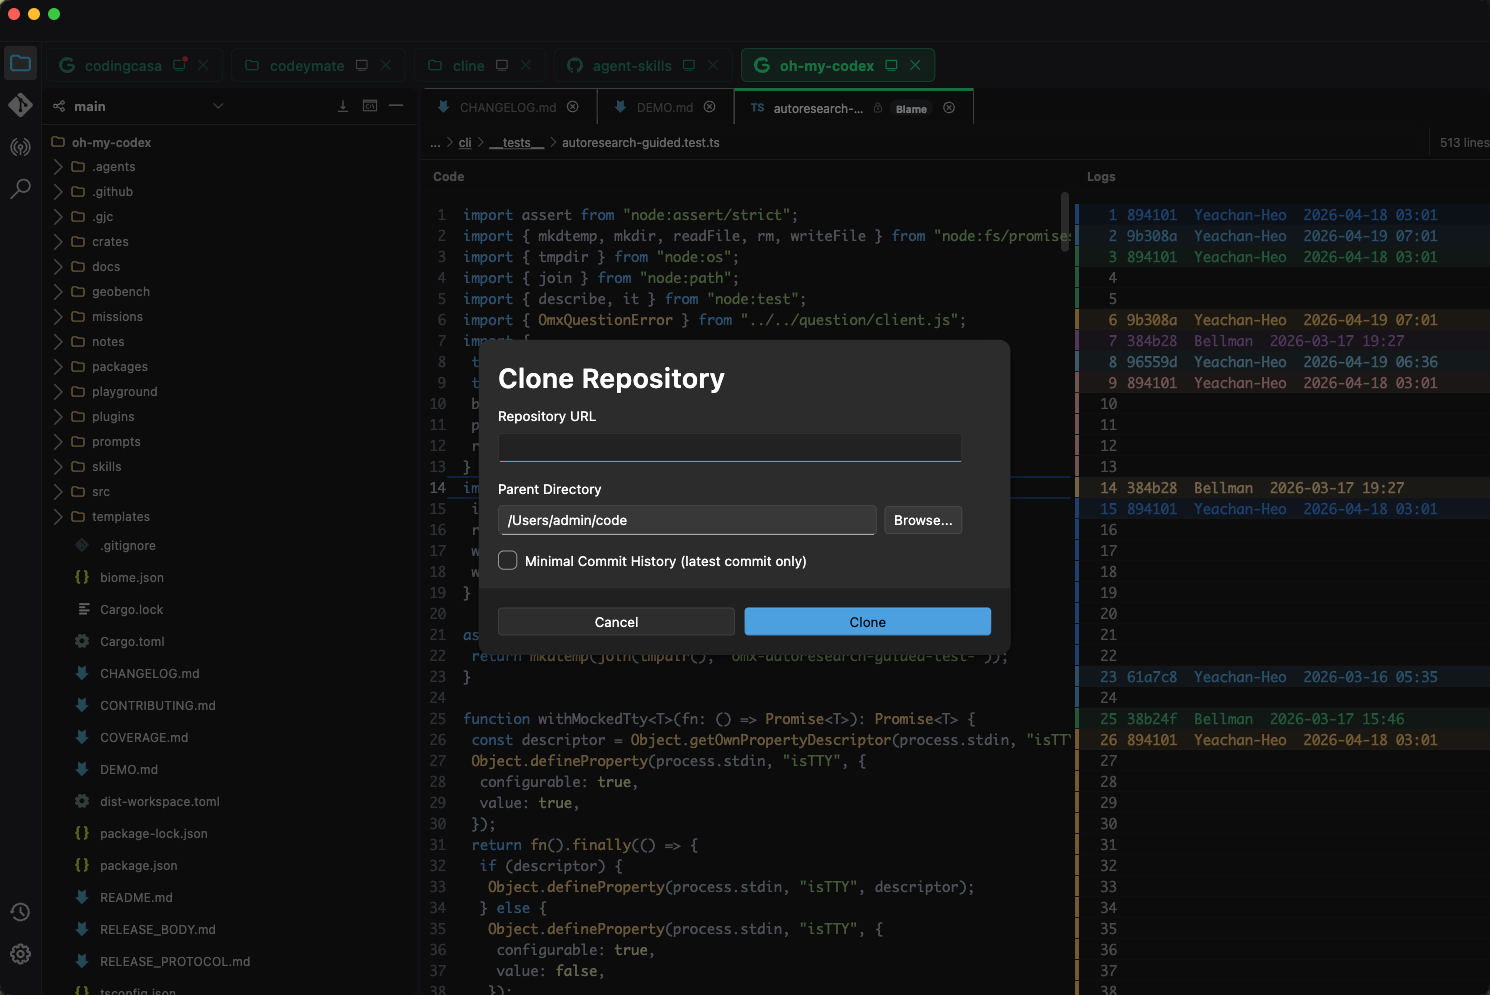
Task: Click the monitor icon on codeymate tab
Action: point(362,65)
